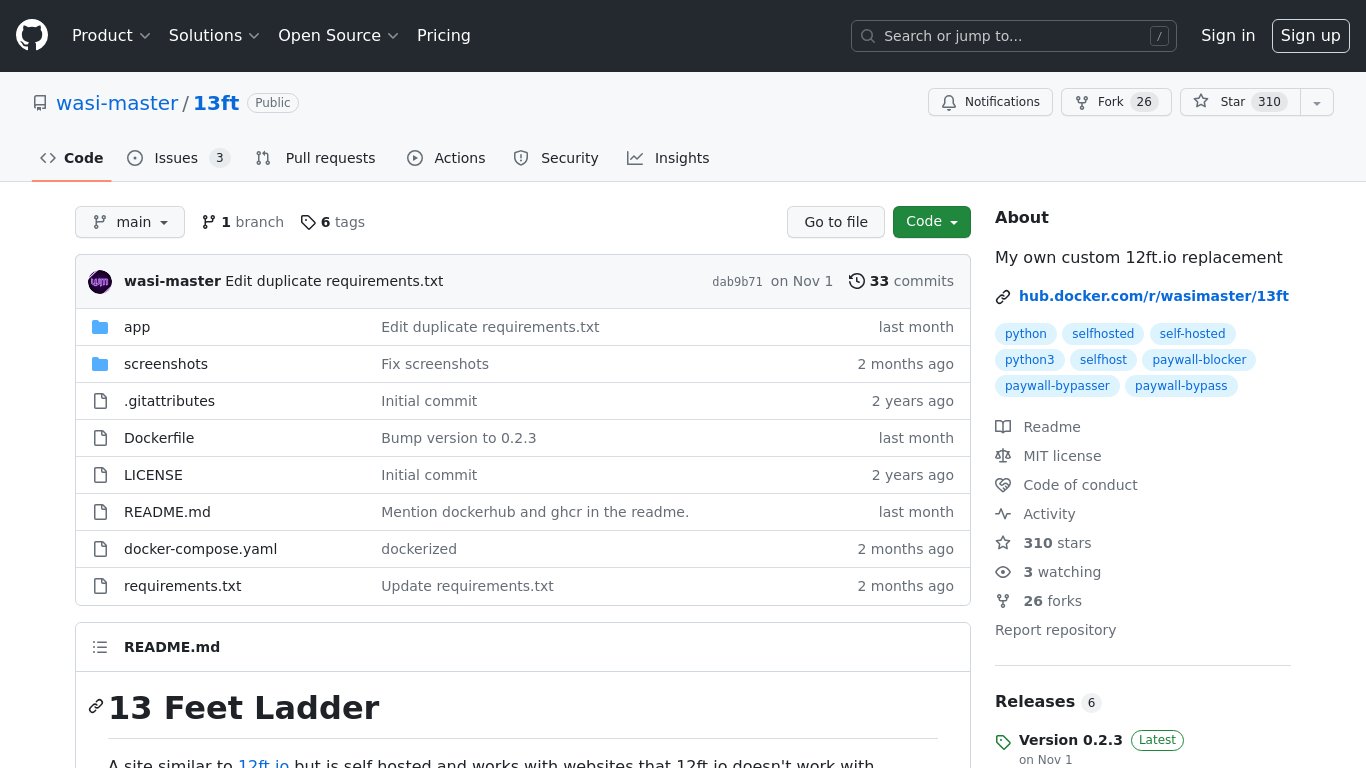
Task: Open the wasi-master owner link
Action: point(117,103)
